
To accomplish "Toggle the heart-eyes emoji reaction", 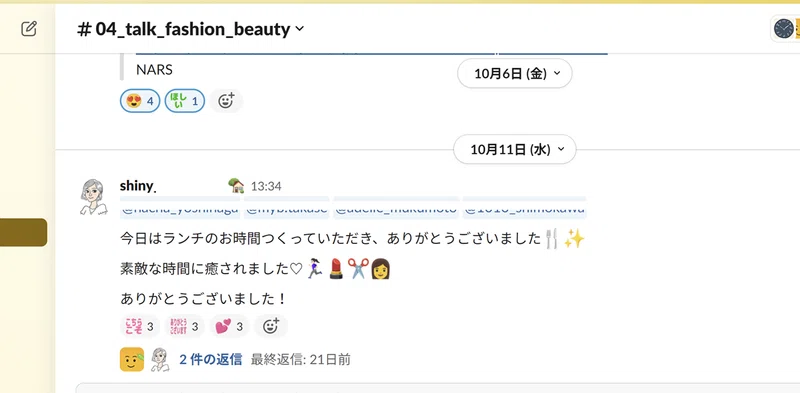I will click(140, 101).
